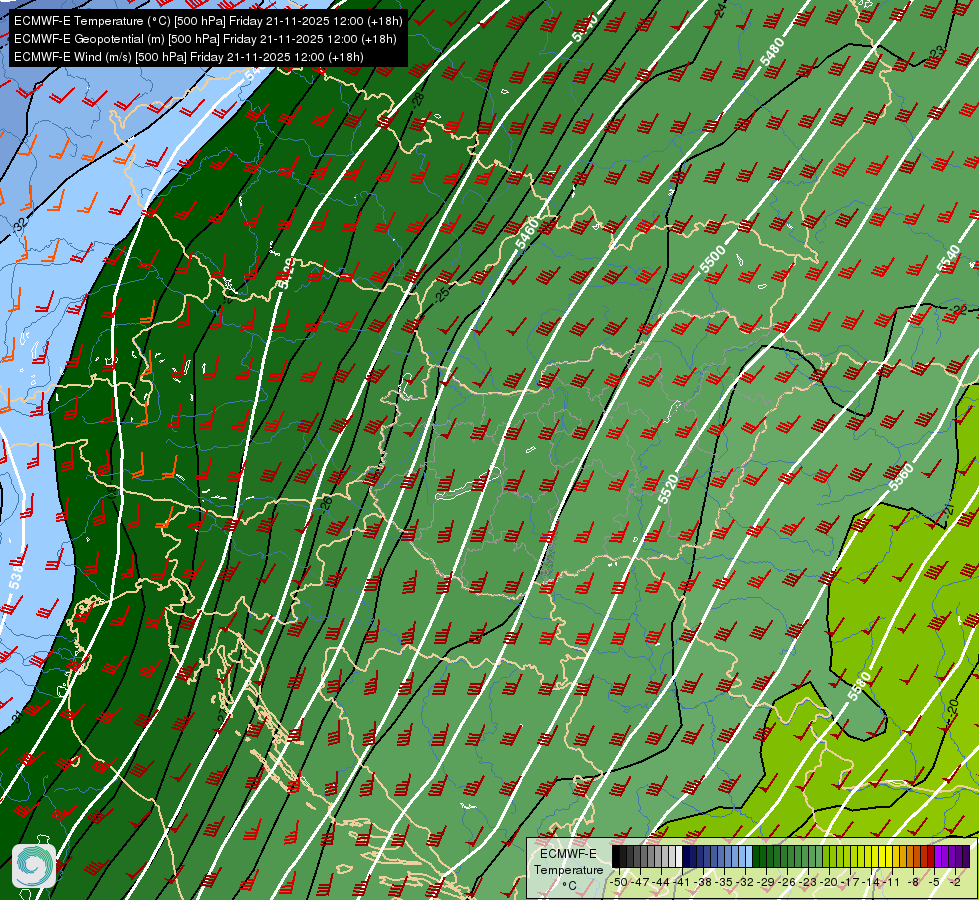Pick the black swatch at legend's cold end
The height and width of the screenshot is (900, 979).
click(x=616, y=857)
